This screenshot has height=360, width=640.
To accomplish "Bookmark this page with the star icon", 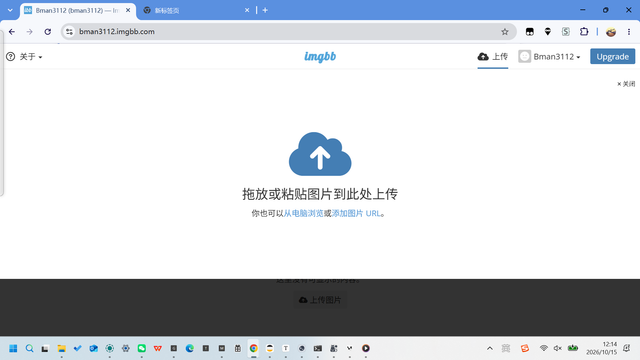I will point(504,32).
